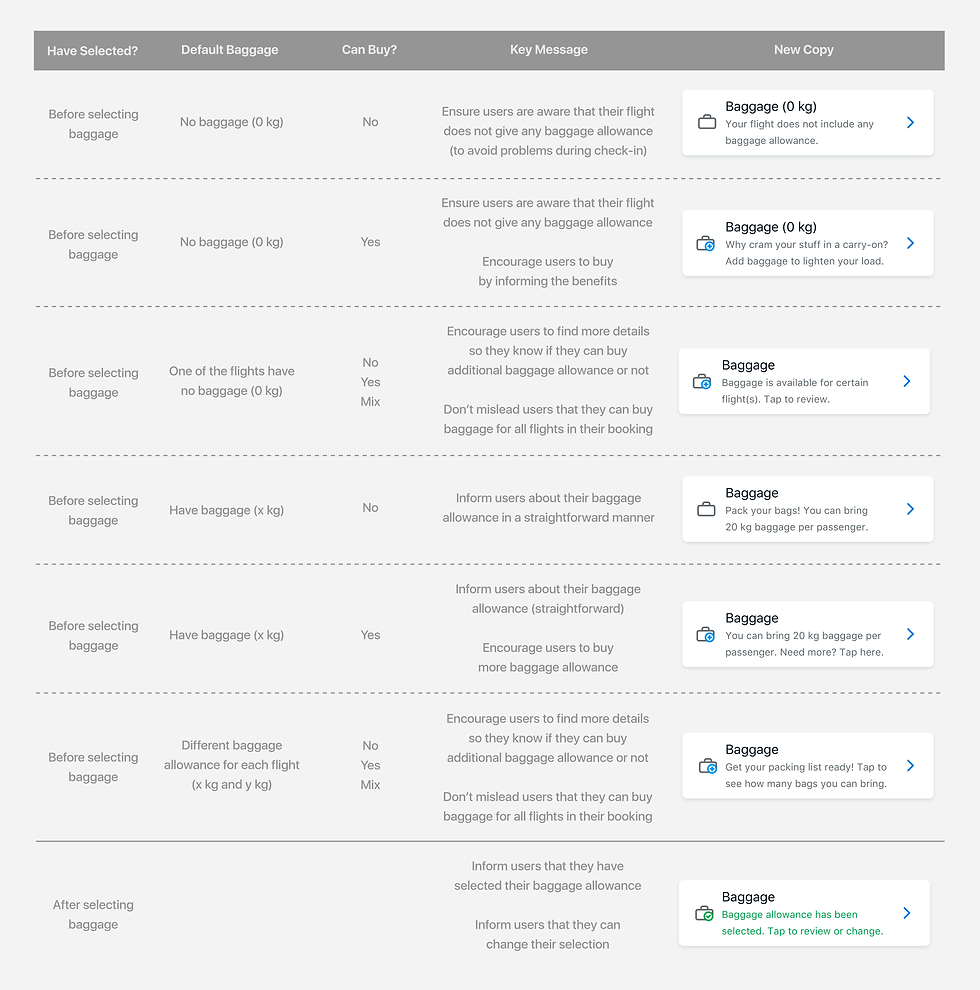The width and height of the screenshot is (980, 990).
Task: Open chevron on 'Why cram your stuff' card
Action: tap(910, 243)
